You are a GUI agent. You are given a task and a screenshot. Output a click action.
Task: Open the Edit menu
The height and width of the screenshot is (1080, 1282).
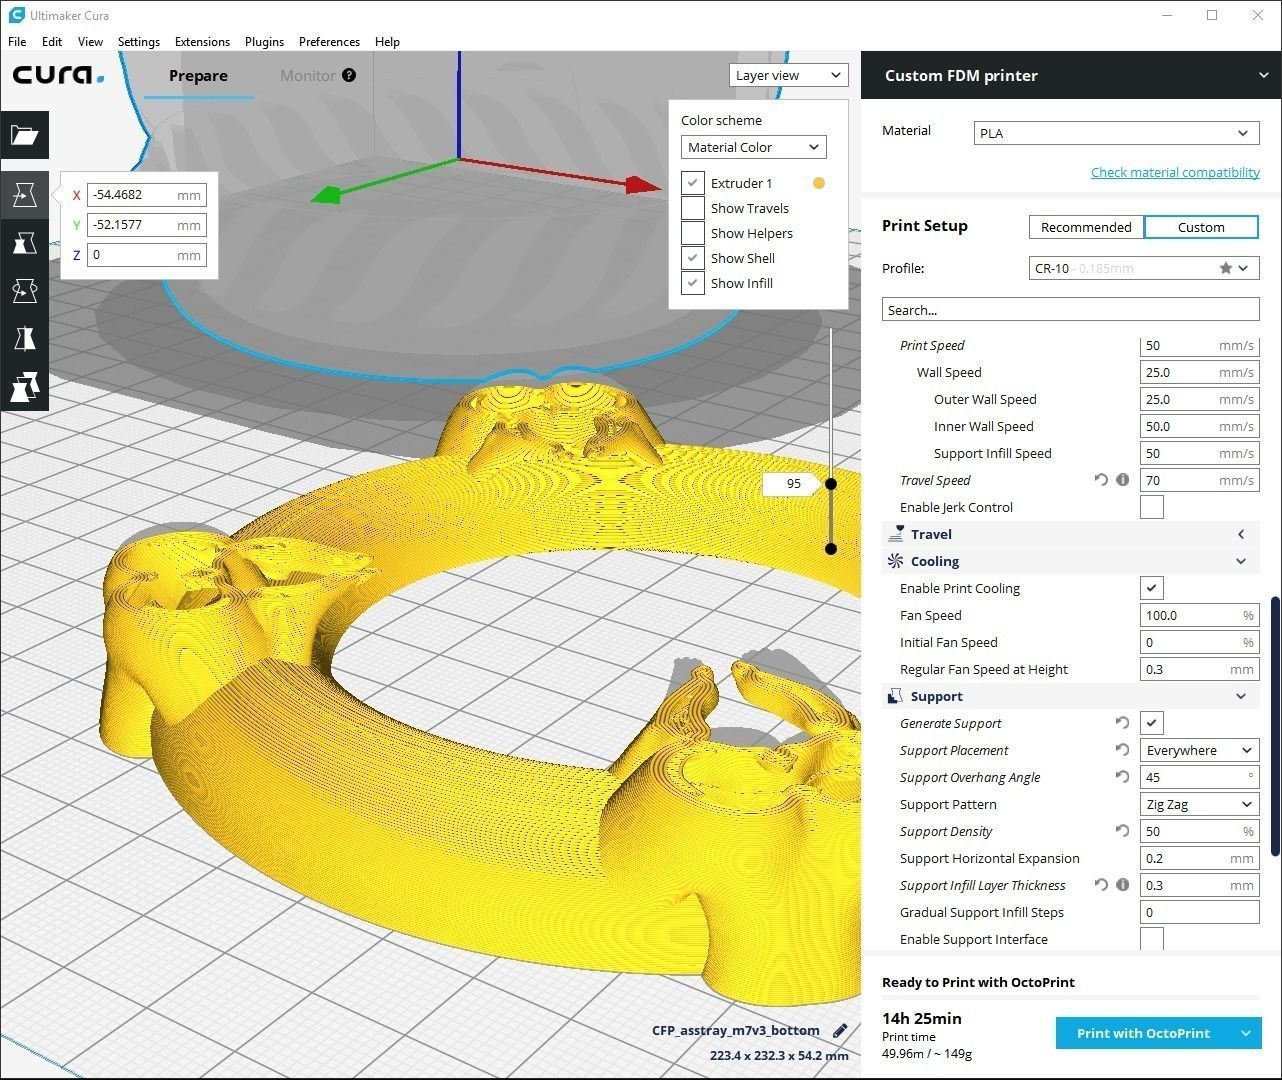(x=52, y=41)
